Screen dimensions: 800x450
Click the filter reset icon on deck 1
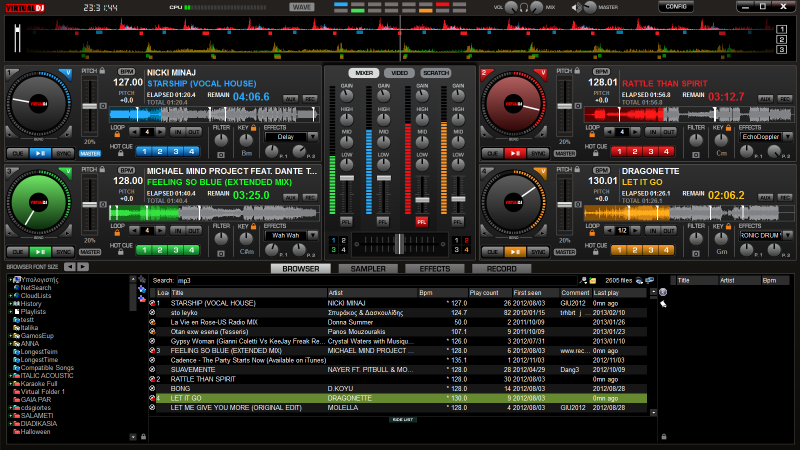coord(221,154)
